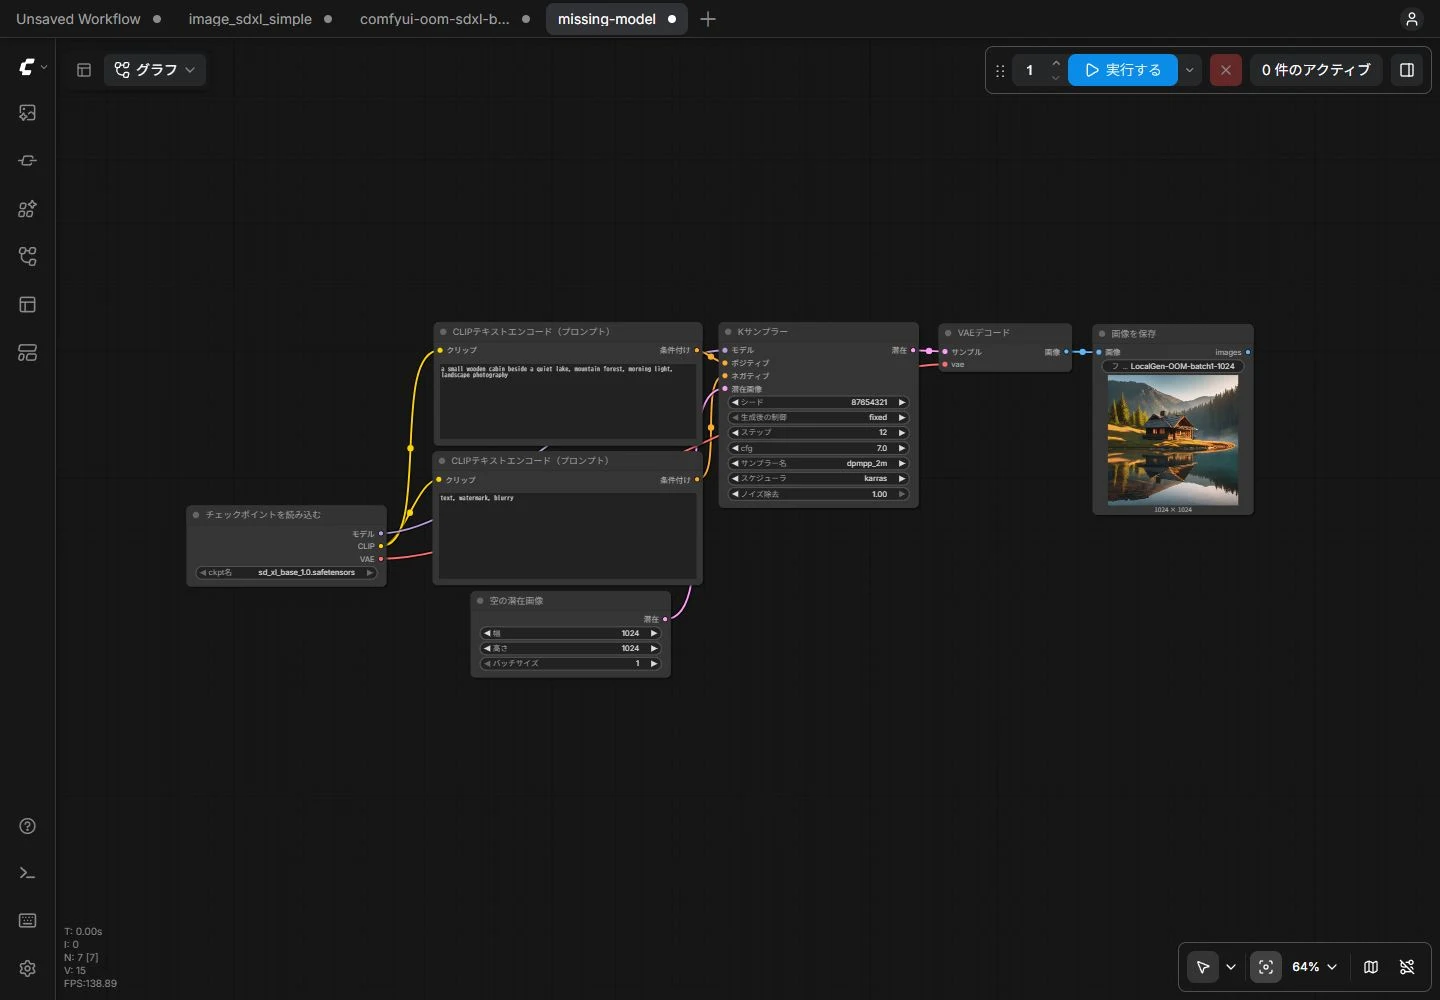
Task: Open the workflows sidebar icon
Action: 27,257
